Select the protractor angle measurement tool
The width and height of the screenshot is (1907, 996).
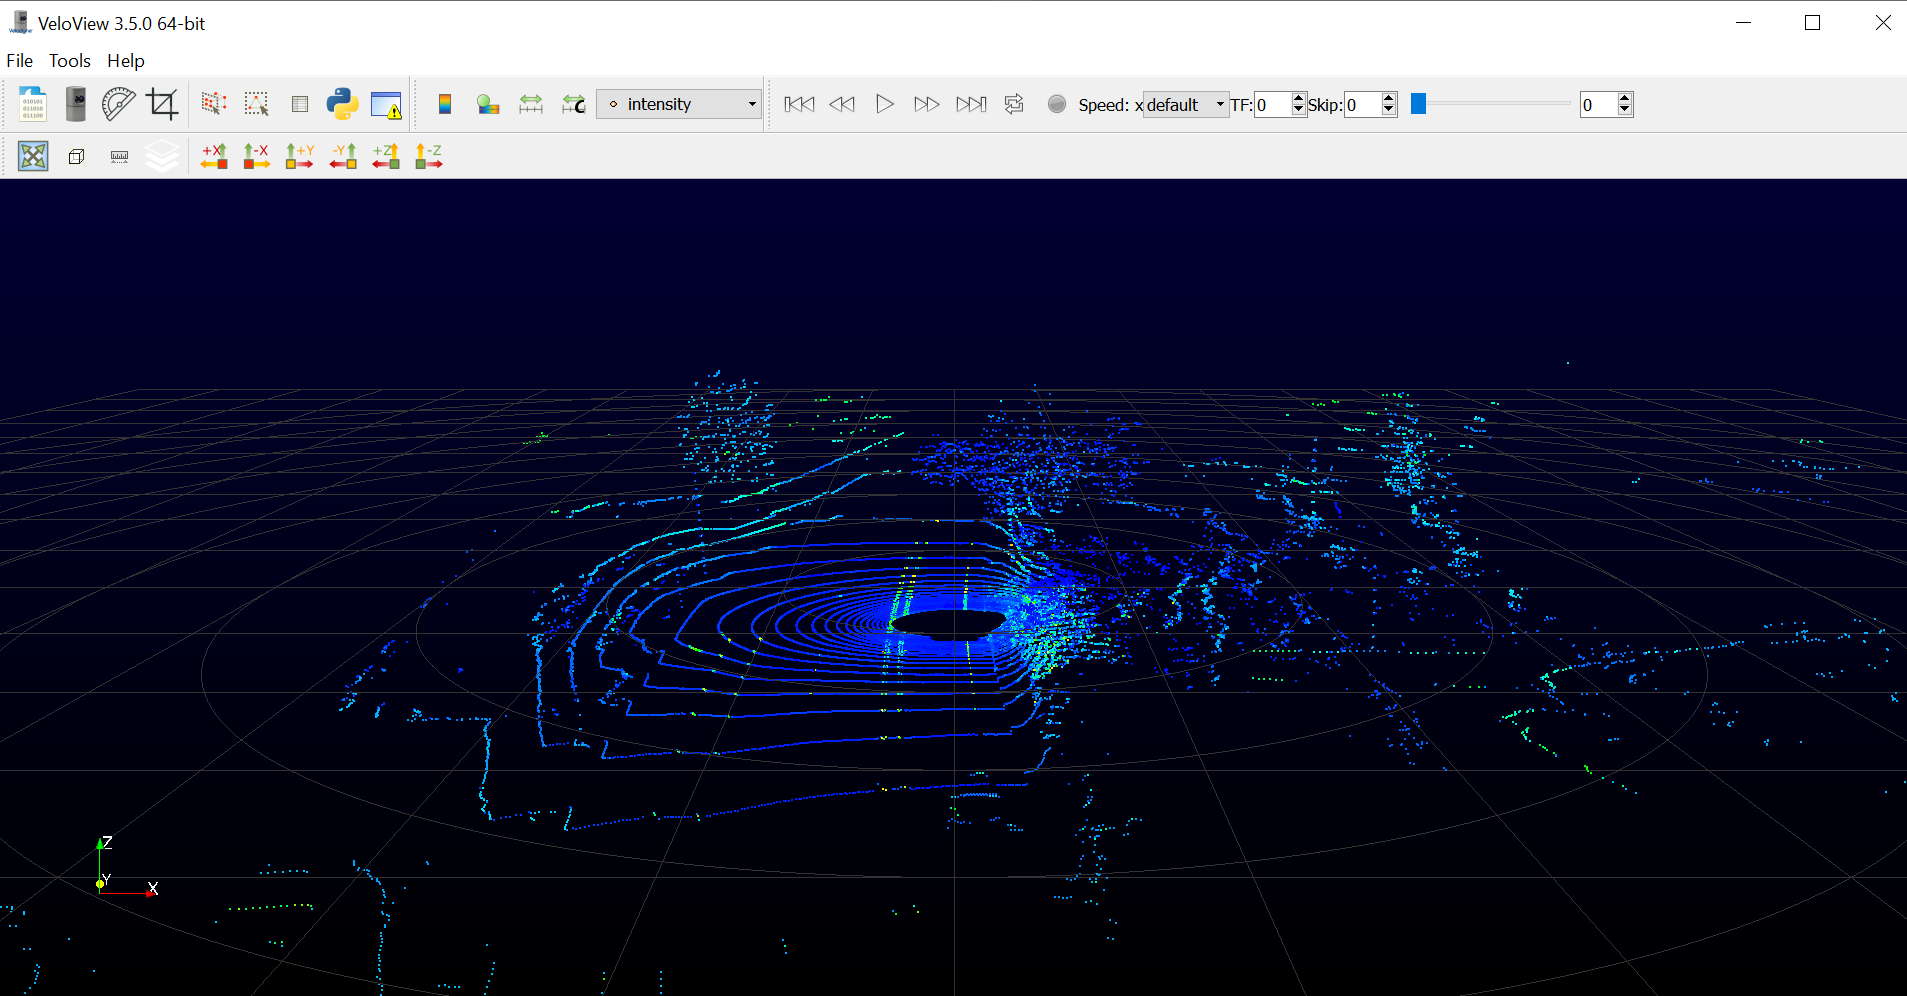point(119,103)
